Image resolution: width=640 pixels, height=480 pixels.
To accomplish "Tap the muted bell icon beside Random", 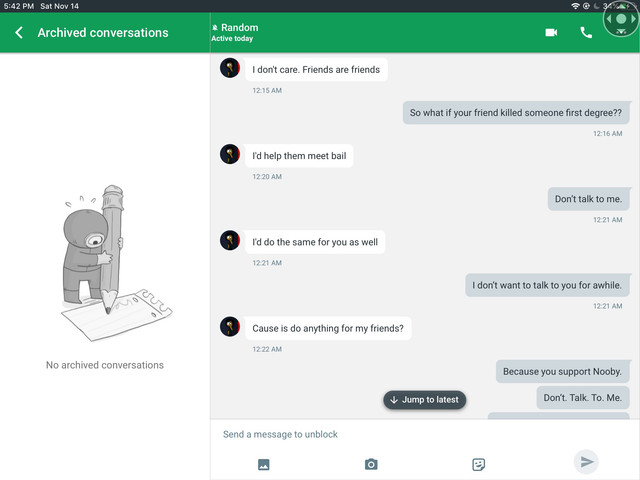I will click(x=215, y=28).
